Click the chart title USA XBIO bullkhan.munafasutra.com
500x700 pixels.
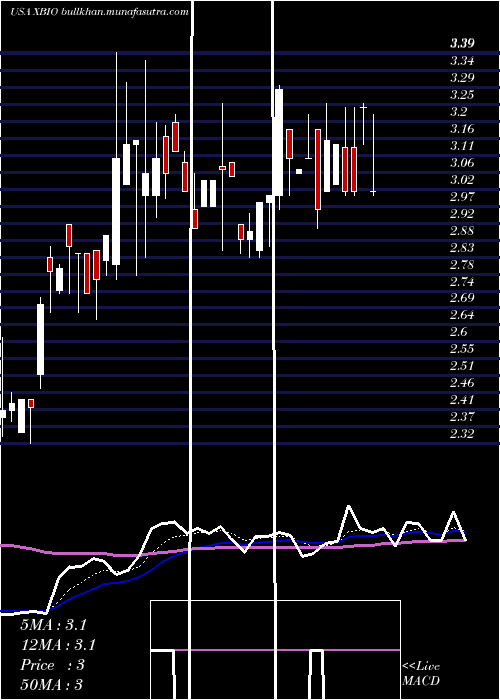coord(99,12)
